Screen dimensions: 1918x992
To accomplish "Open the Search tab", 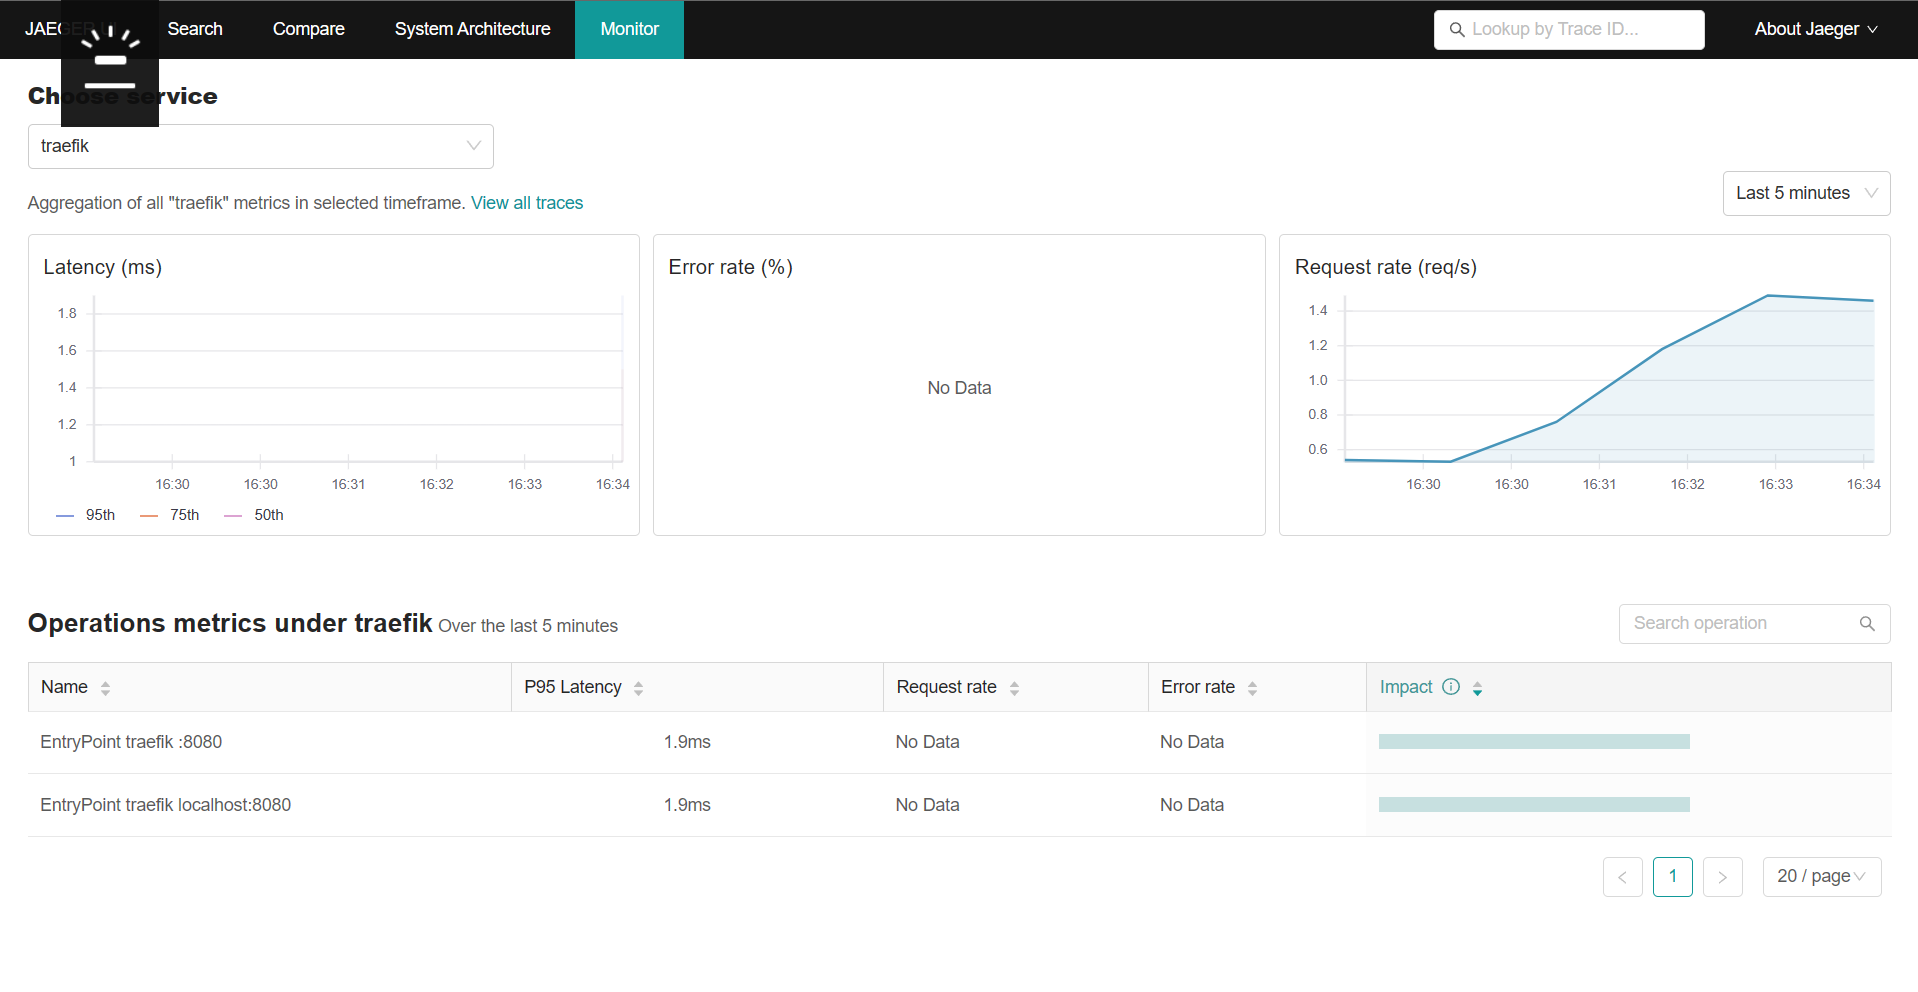I will [x=195, y=29].
